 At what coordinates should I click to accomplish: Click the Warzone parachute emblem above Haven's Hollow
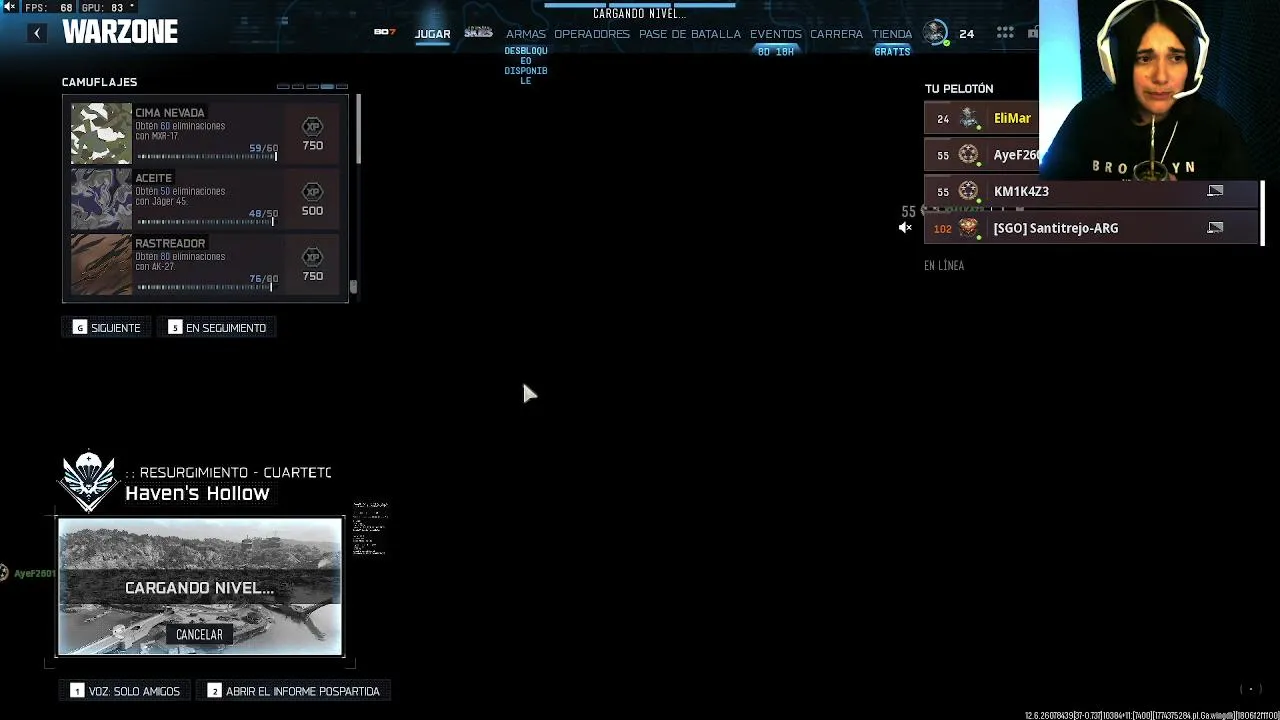pyautogui.click(x=88, y=481)
